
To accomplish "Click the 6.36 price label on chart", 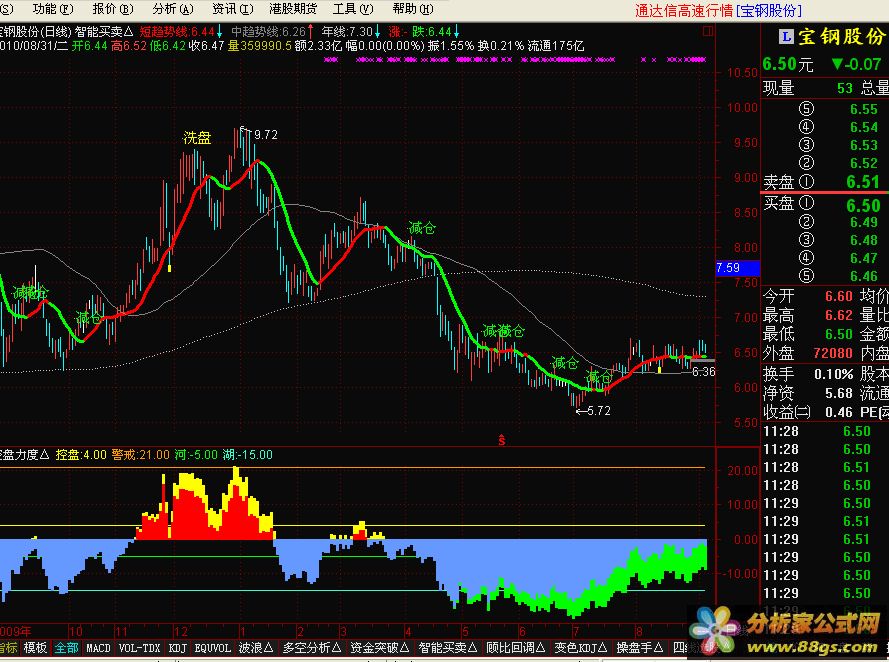I will pos(703,372).
